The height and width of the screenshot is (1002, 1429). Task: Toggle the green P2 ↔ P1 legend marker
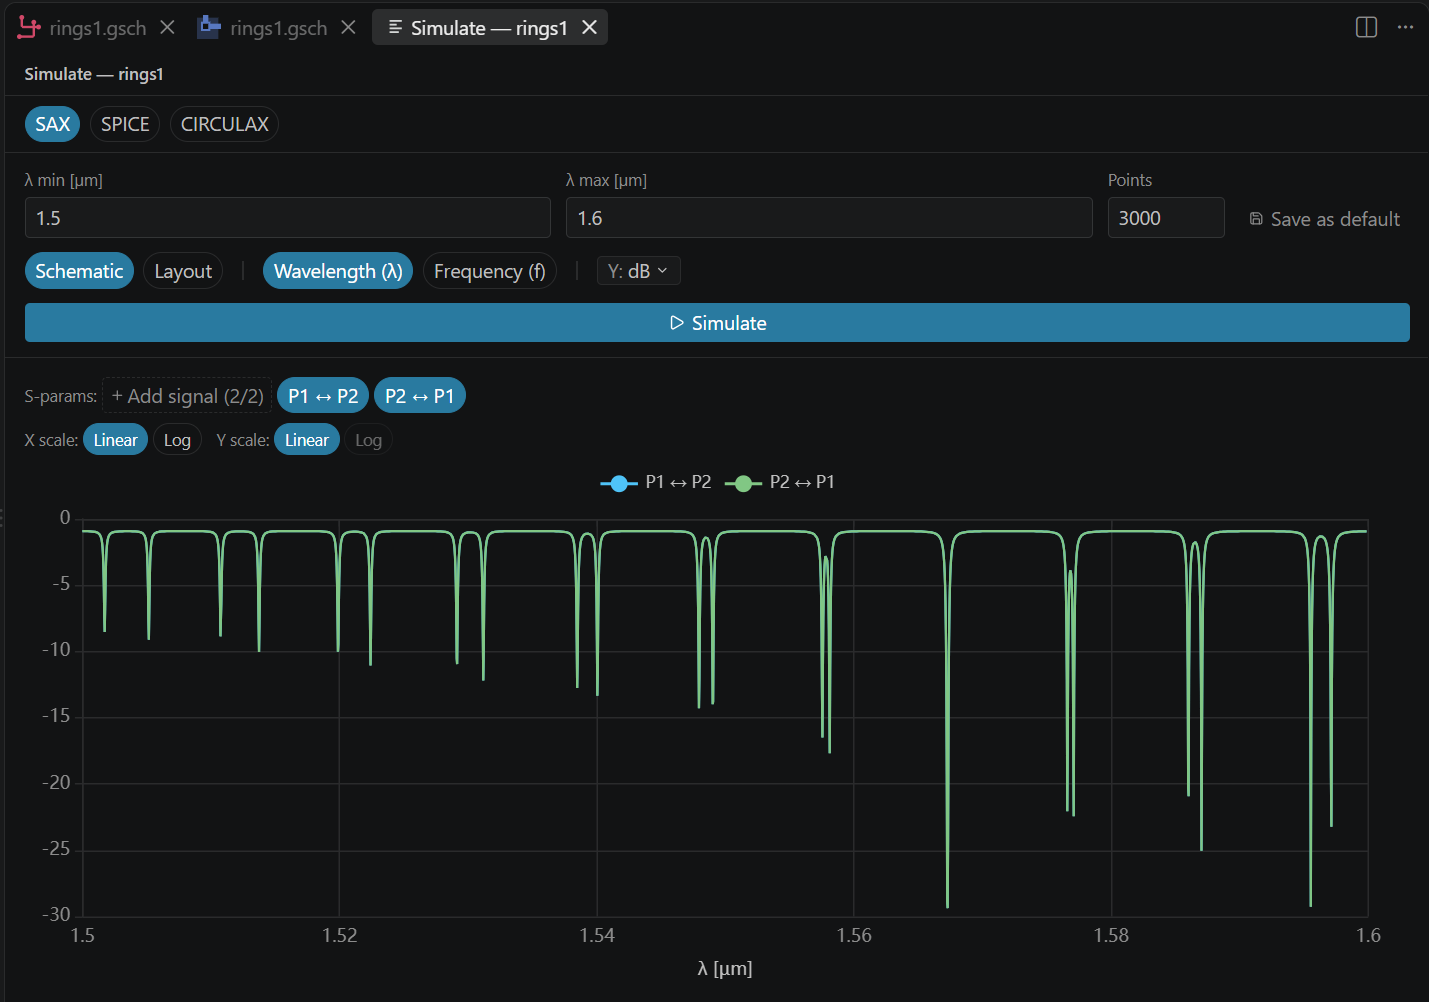pos(743,483)
